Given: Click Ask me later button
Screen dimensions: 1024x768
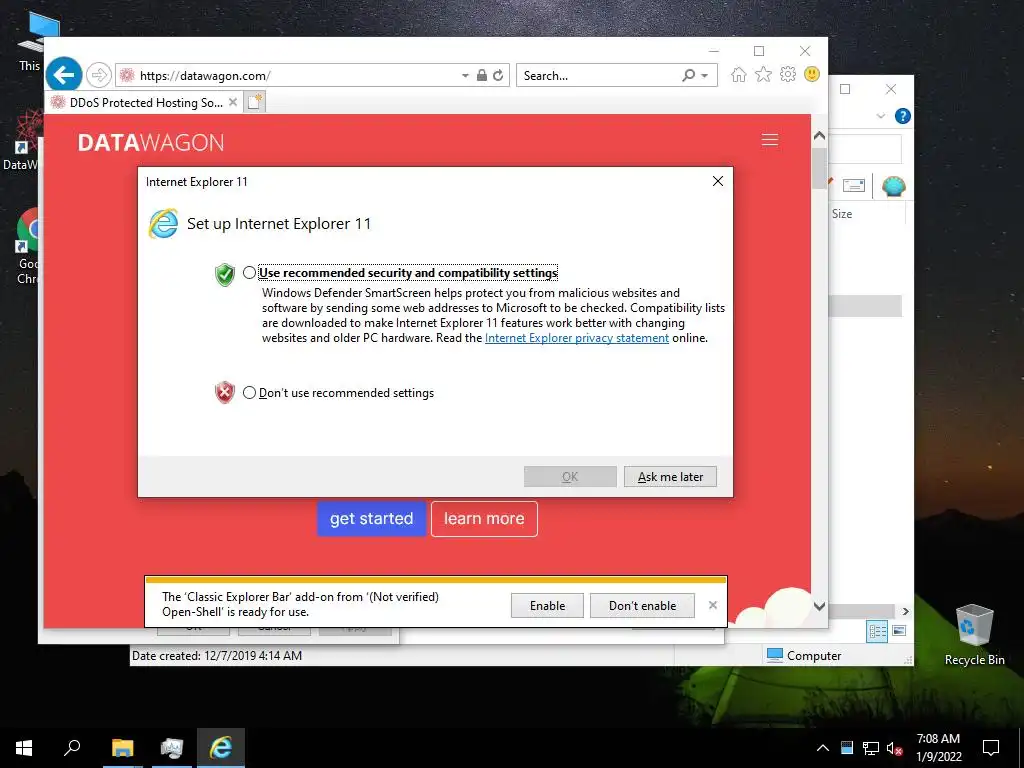Looking at the screenshot, I should (x=670, y=477).
